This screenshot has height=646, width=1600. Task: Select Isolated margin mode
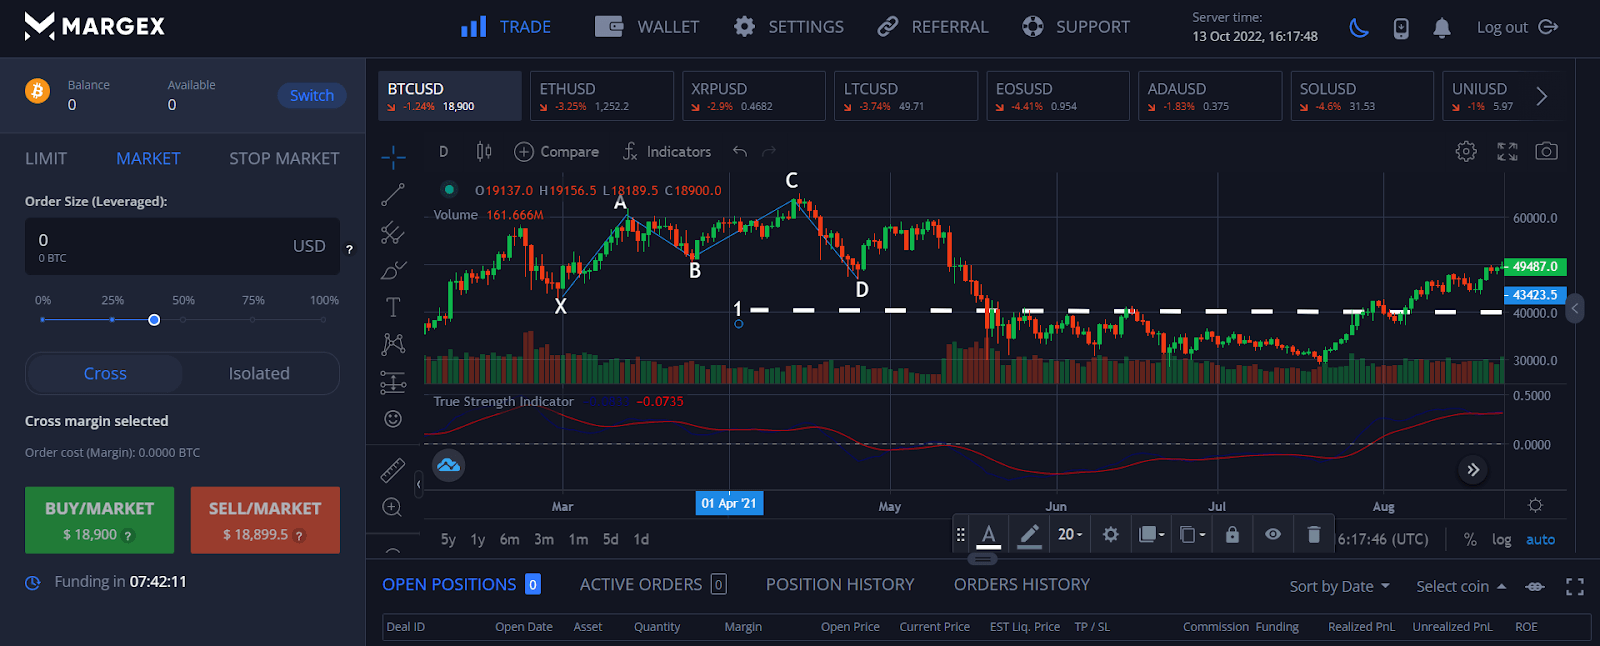coord(259,373)
